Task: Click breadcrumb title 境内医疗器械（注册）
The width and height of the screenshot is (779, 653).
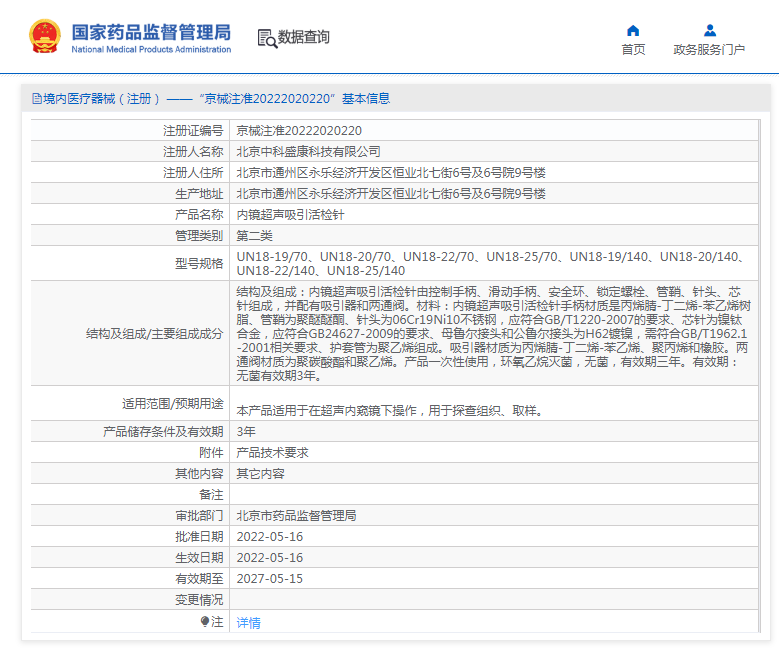Action: tap(101, 98)
